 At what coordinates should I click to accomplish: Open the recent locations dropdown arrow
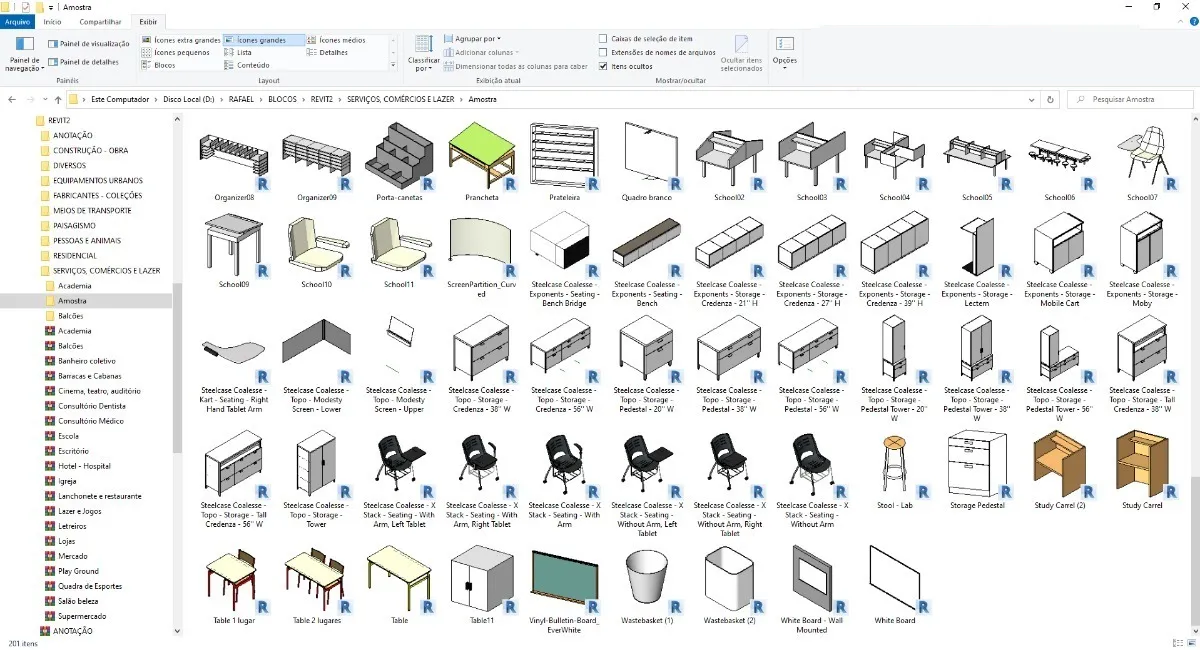(x=46, y=100)
